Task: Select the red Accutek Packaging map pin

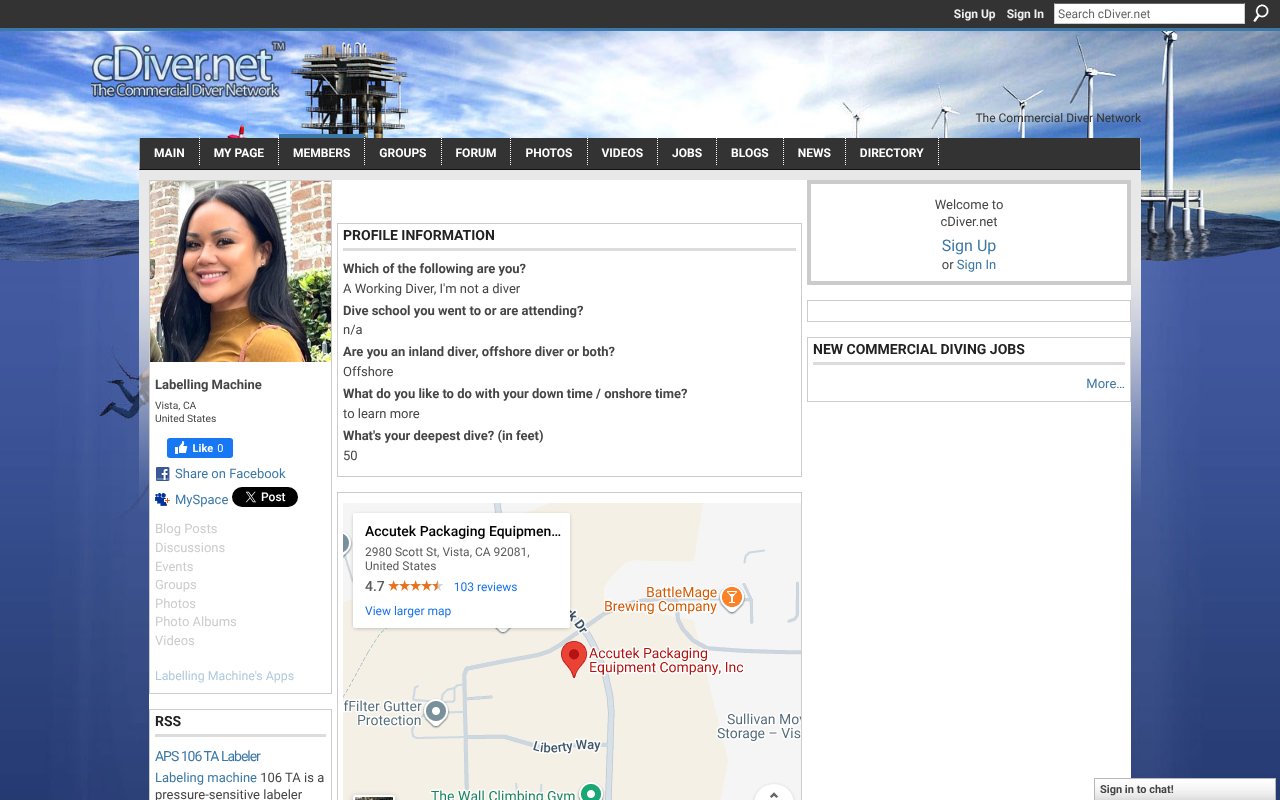Action: pos(573,655)
